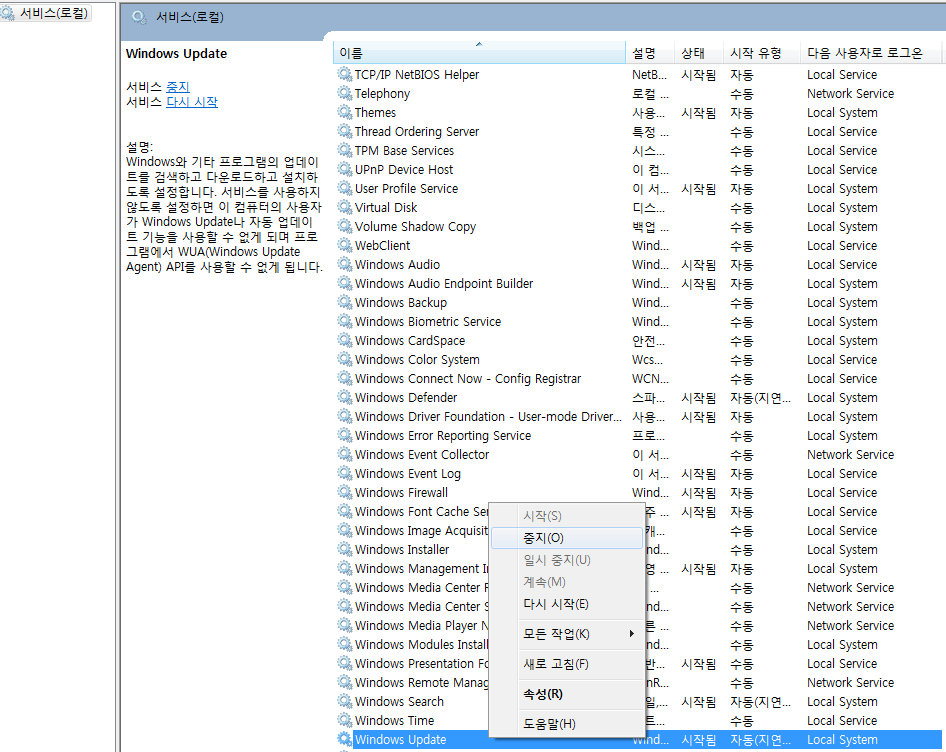Click the 시작됨 status of Themes
Screen dimensions: 946x752
coord(699,113)
